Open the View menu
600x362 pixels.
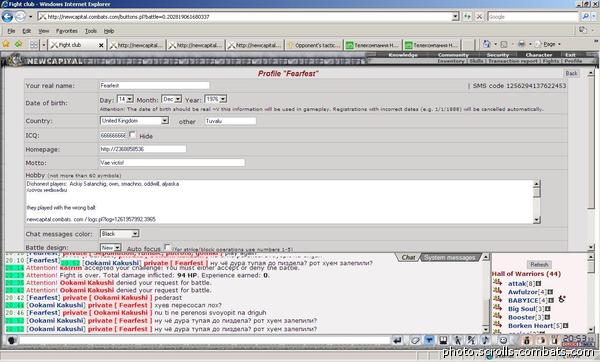[x=44, y=31]
